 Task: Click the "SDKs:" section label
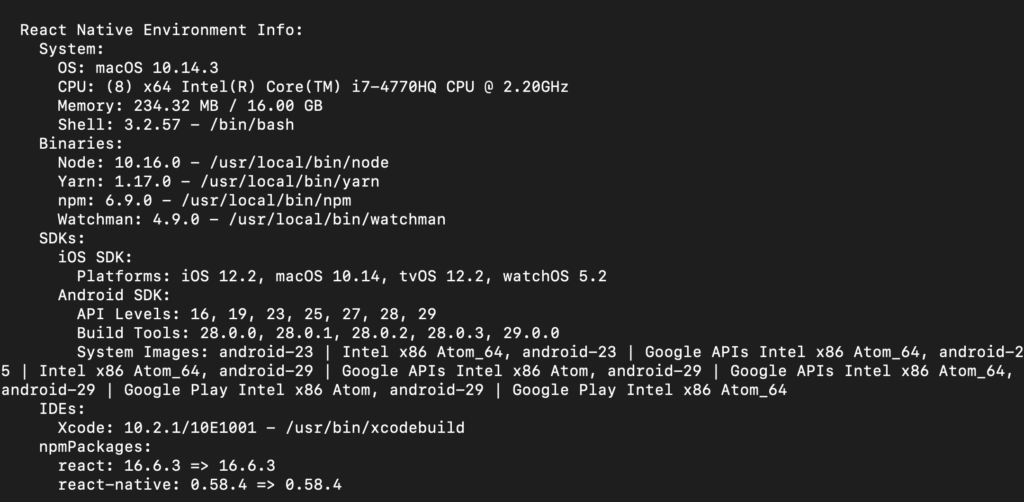click(62, 238)
